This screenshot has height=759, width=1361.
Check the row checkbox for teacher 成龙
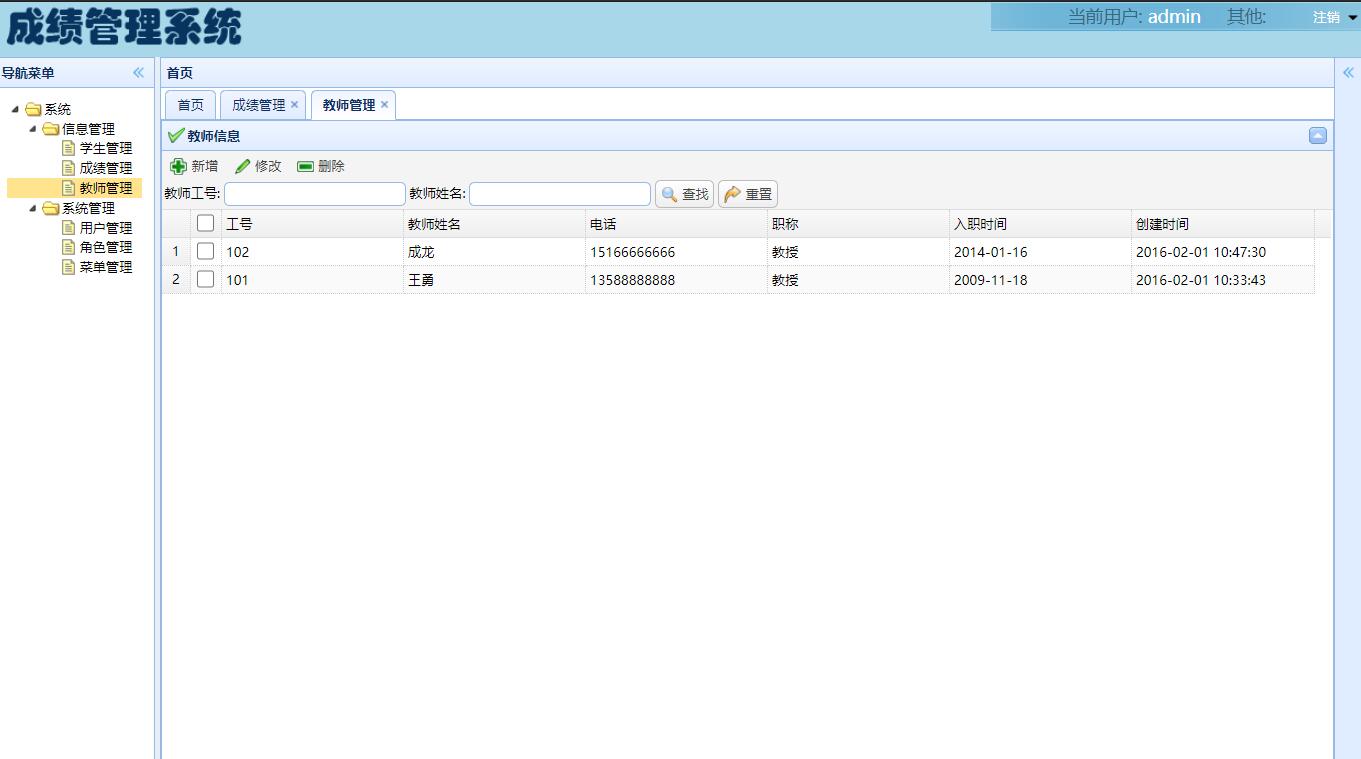(205, 251)
